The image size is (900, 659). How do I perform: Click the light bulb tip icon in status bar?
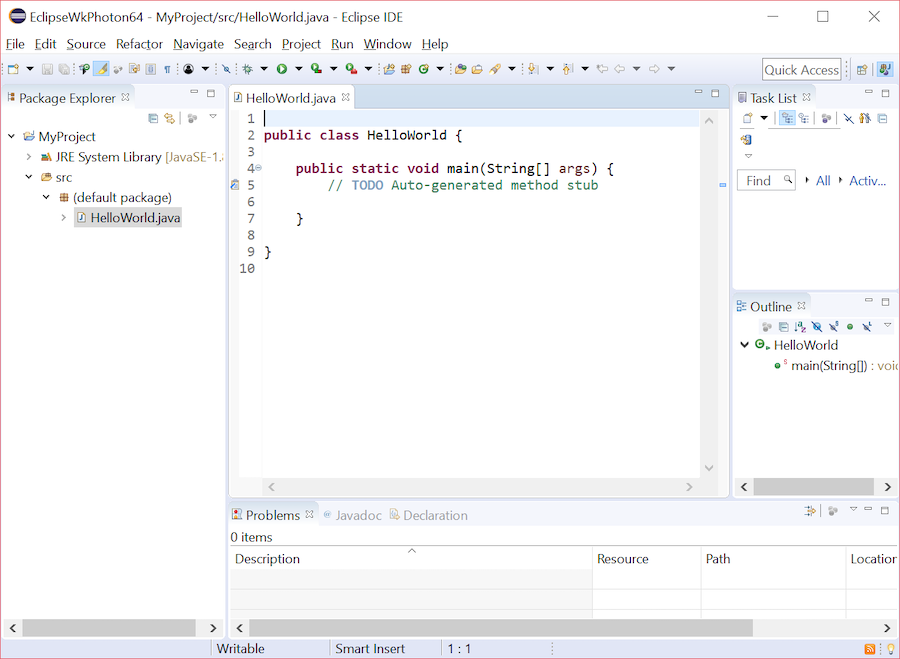(x=890, y=649)
